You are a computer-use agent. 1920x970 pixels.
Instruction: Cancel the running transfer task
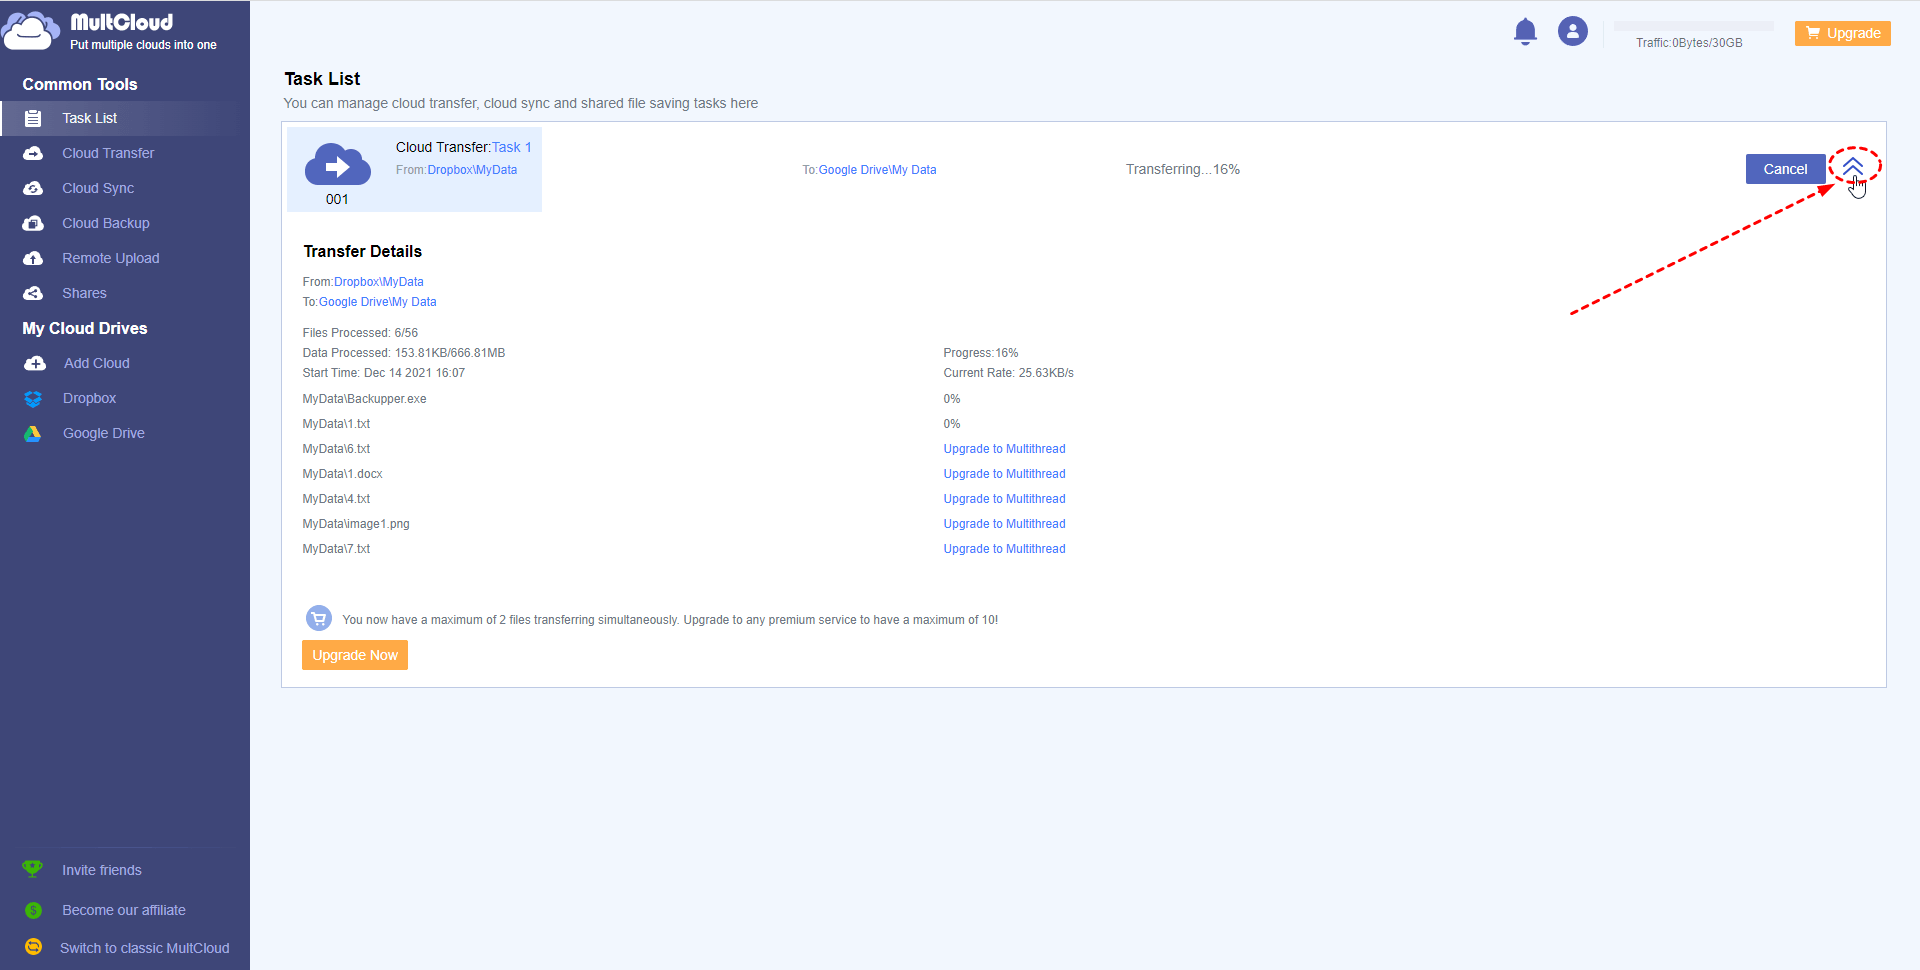(x=1785, y=169)
